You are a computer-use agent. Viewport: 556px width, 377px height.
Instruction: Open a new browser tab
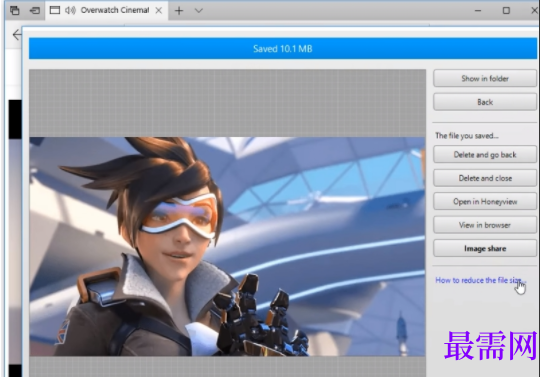pyautogui.click(x=179, y=11)
